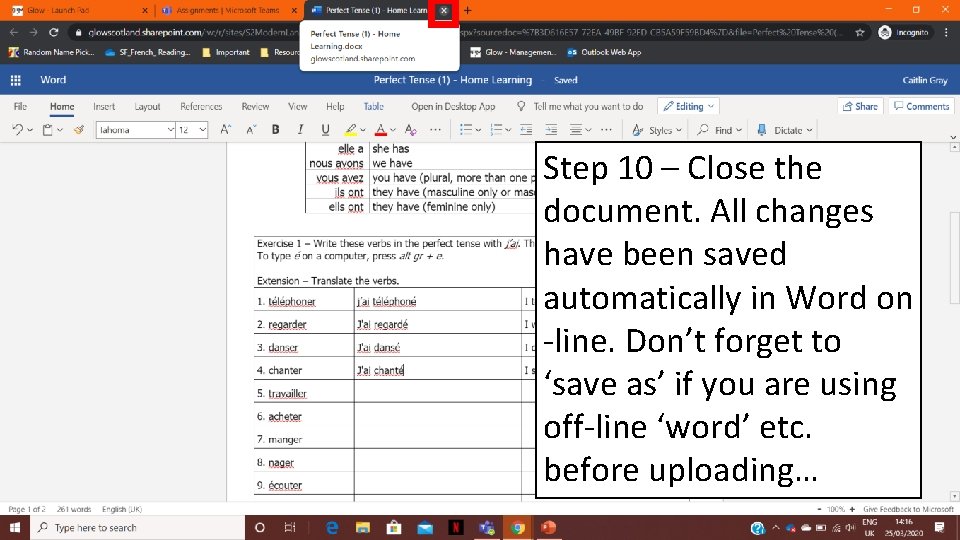Switch to the Insert tab

[x=104, y=107]
